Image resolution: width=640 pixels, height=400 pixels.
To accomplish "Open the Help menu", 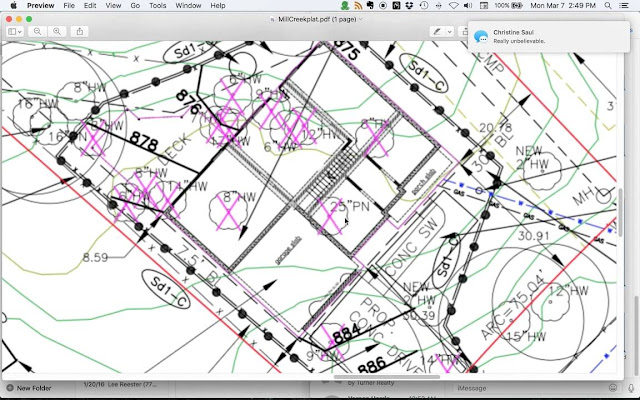I will point(218,5).
